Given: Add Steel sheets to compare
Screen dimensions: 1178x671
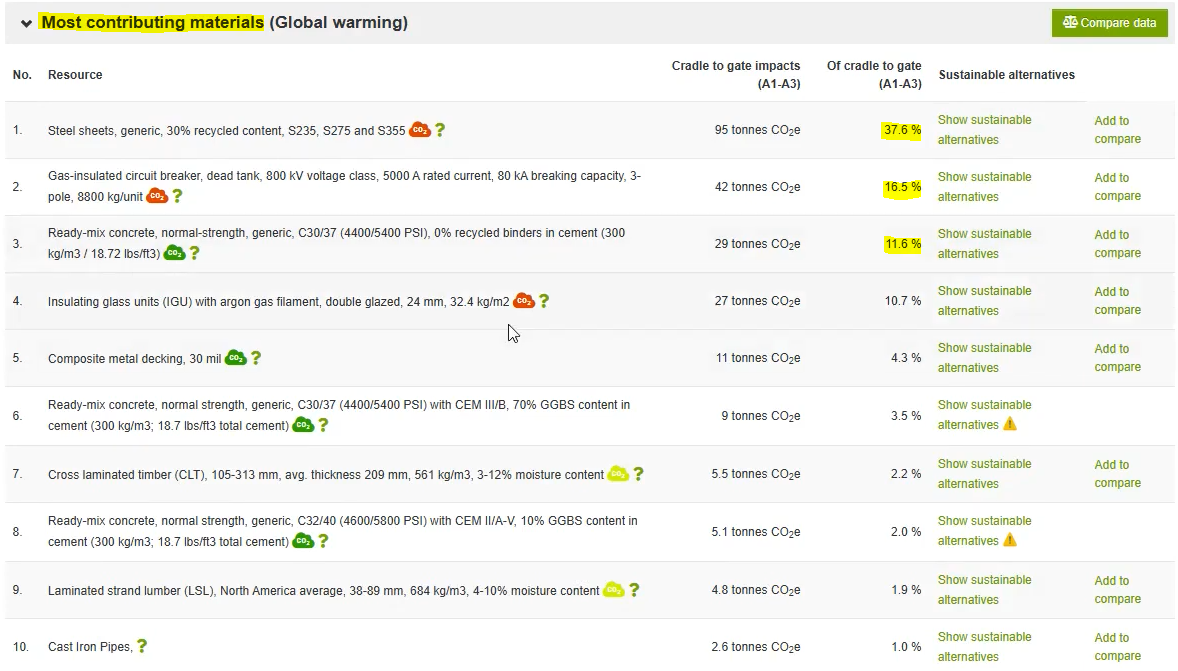Looking at the screenshot, I should [1117, 130].
